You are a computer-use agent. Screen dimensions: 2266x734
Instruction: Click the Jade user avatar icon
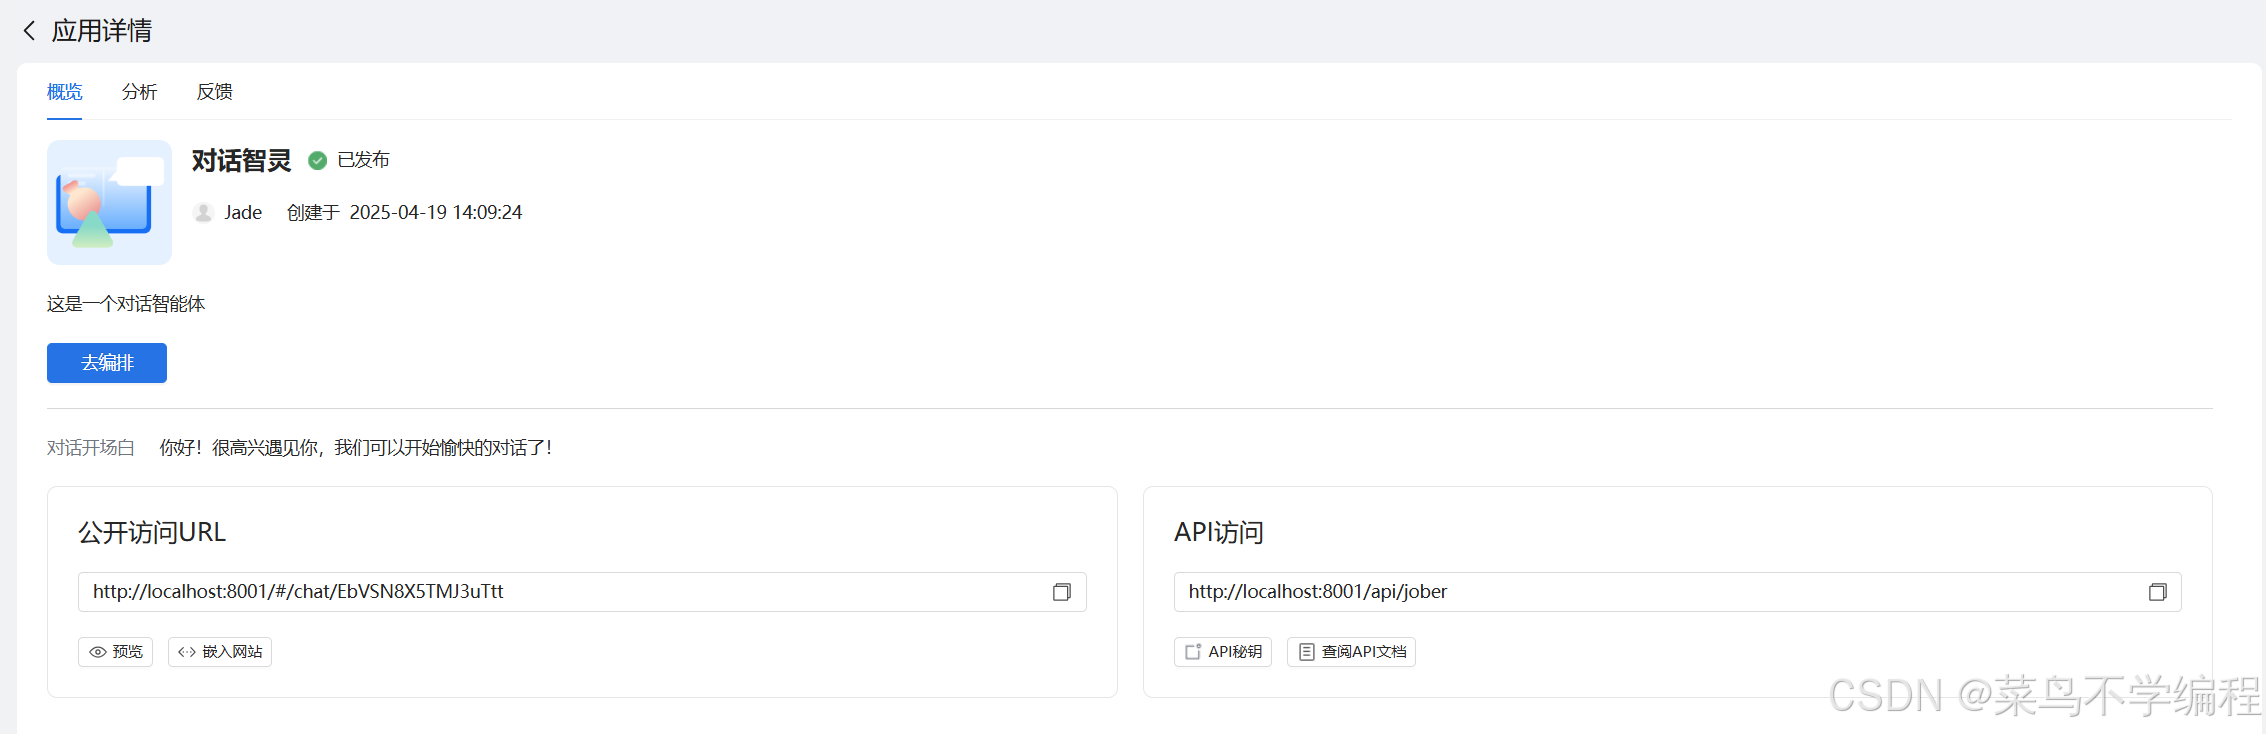(203, 212)
